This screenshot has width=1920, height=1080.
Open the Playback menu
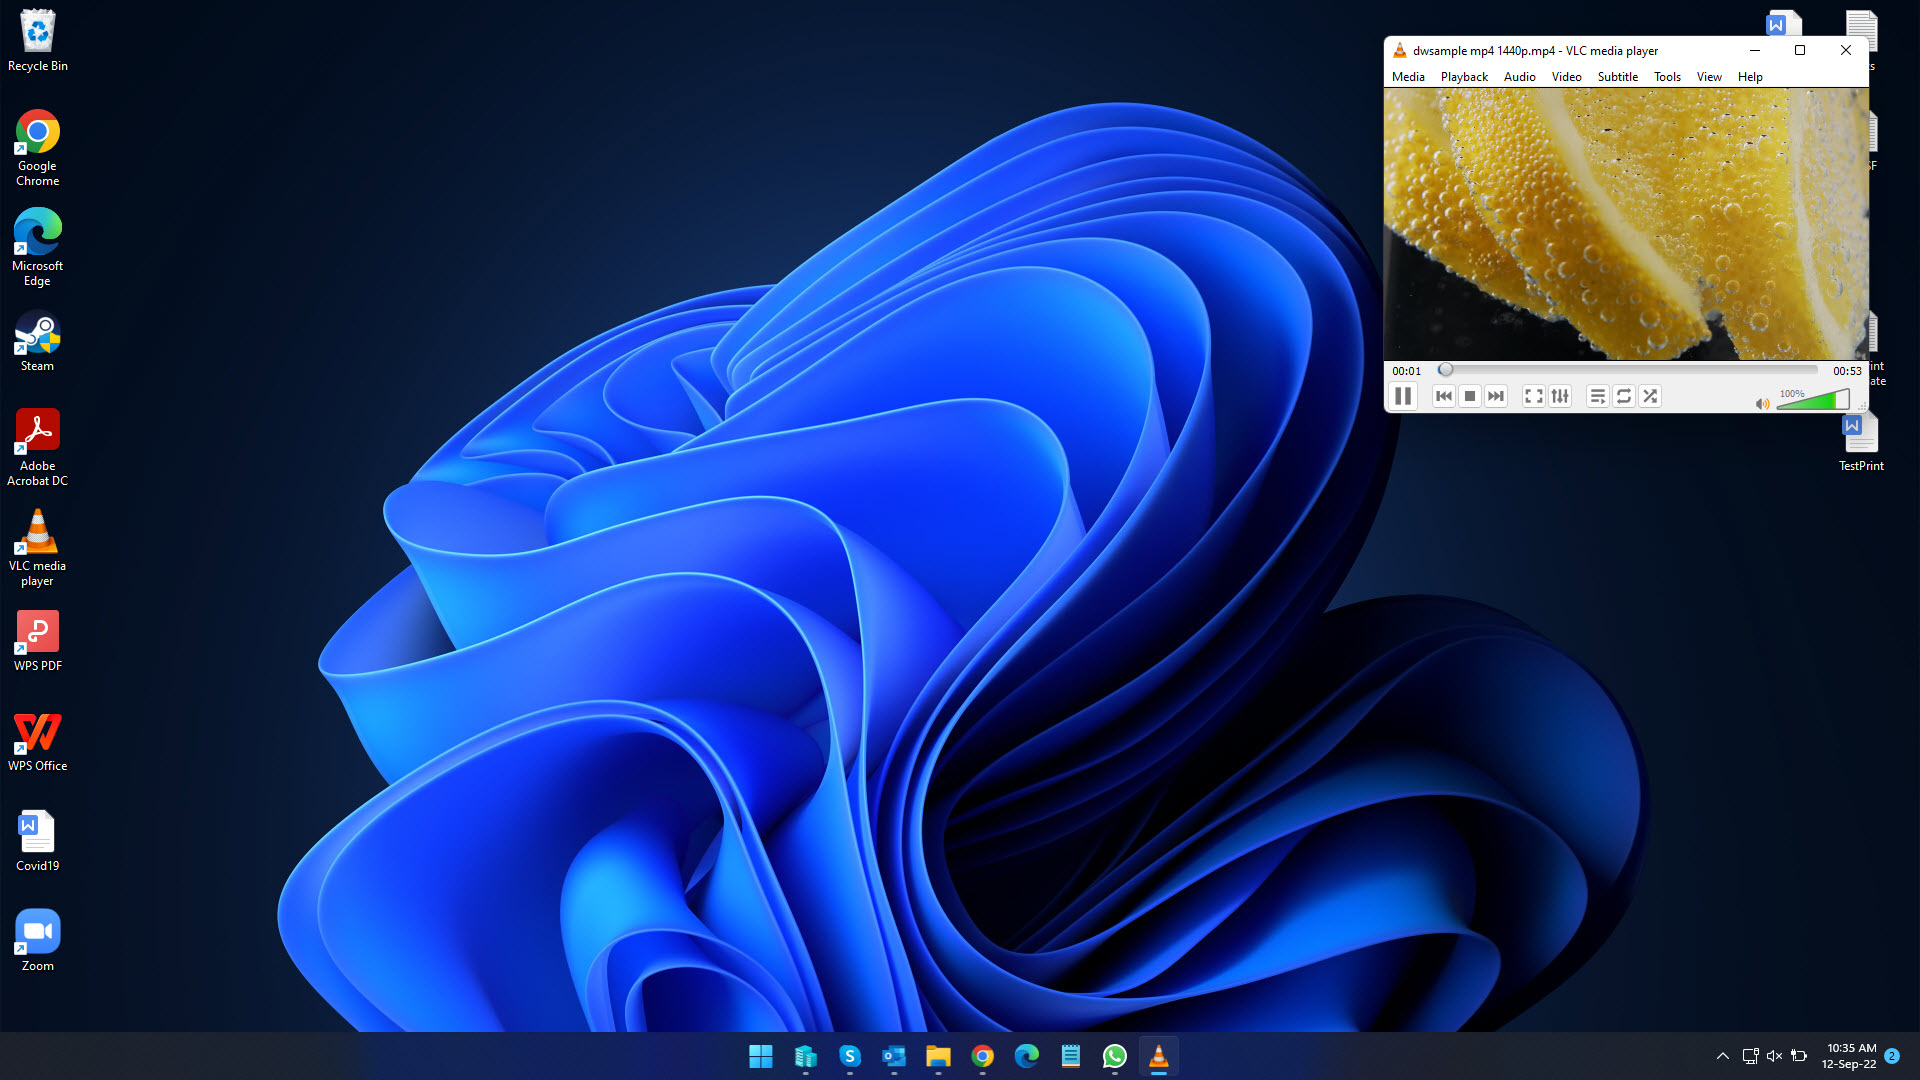click(x=1463, y=76)
